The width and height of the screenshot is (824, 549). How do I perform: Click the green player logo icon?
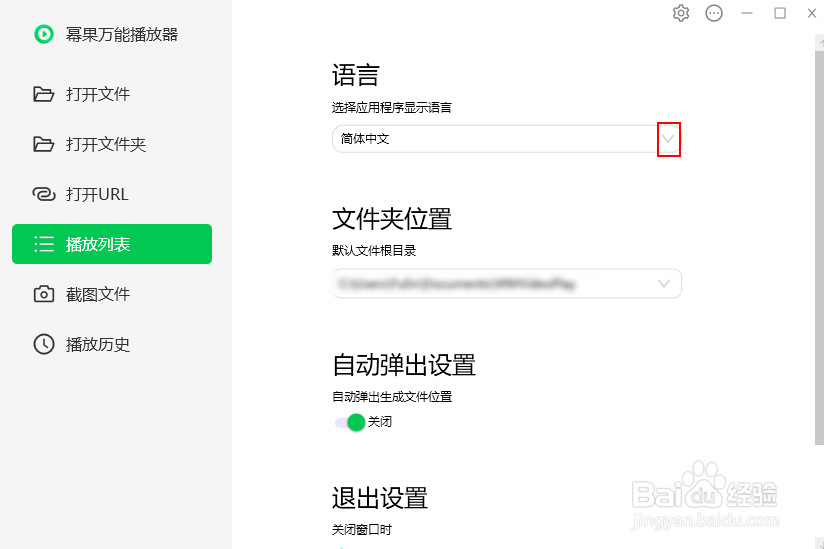coord(44,34)
